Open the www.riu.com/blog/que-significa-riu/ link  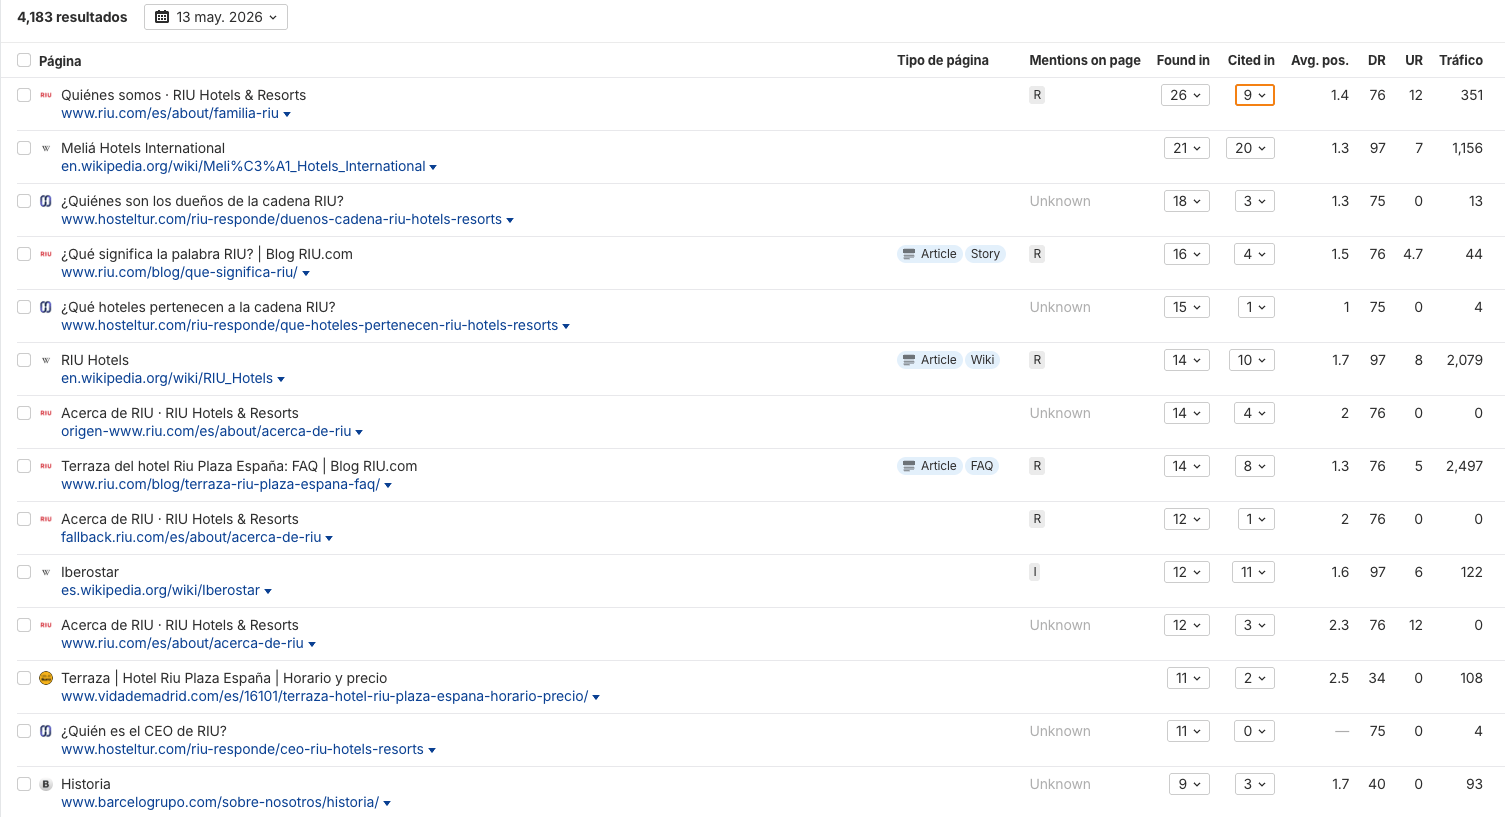pos(179,272)
